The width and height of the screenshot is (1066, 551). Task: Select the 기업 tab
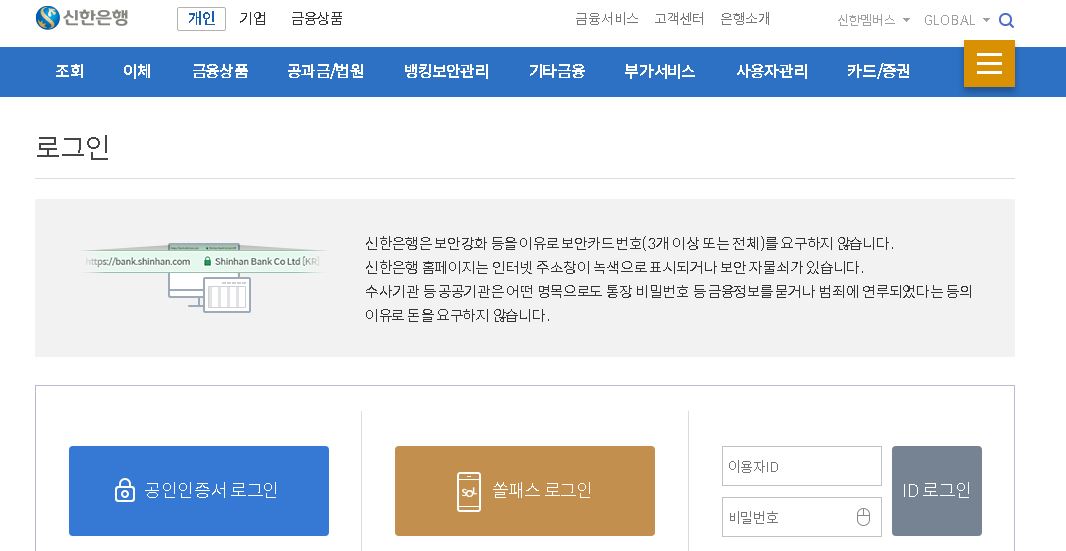point(253,18)
